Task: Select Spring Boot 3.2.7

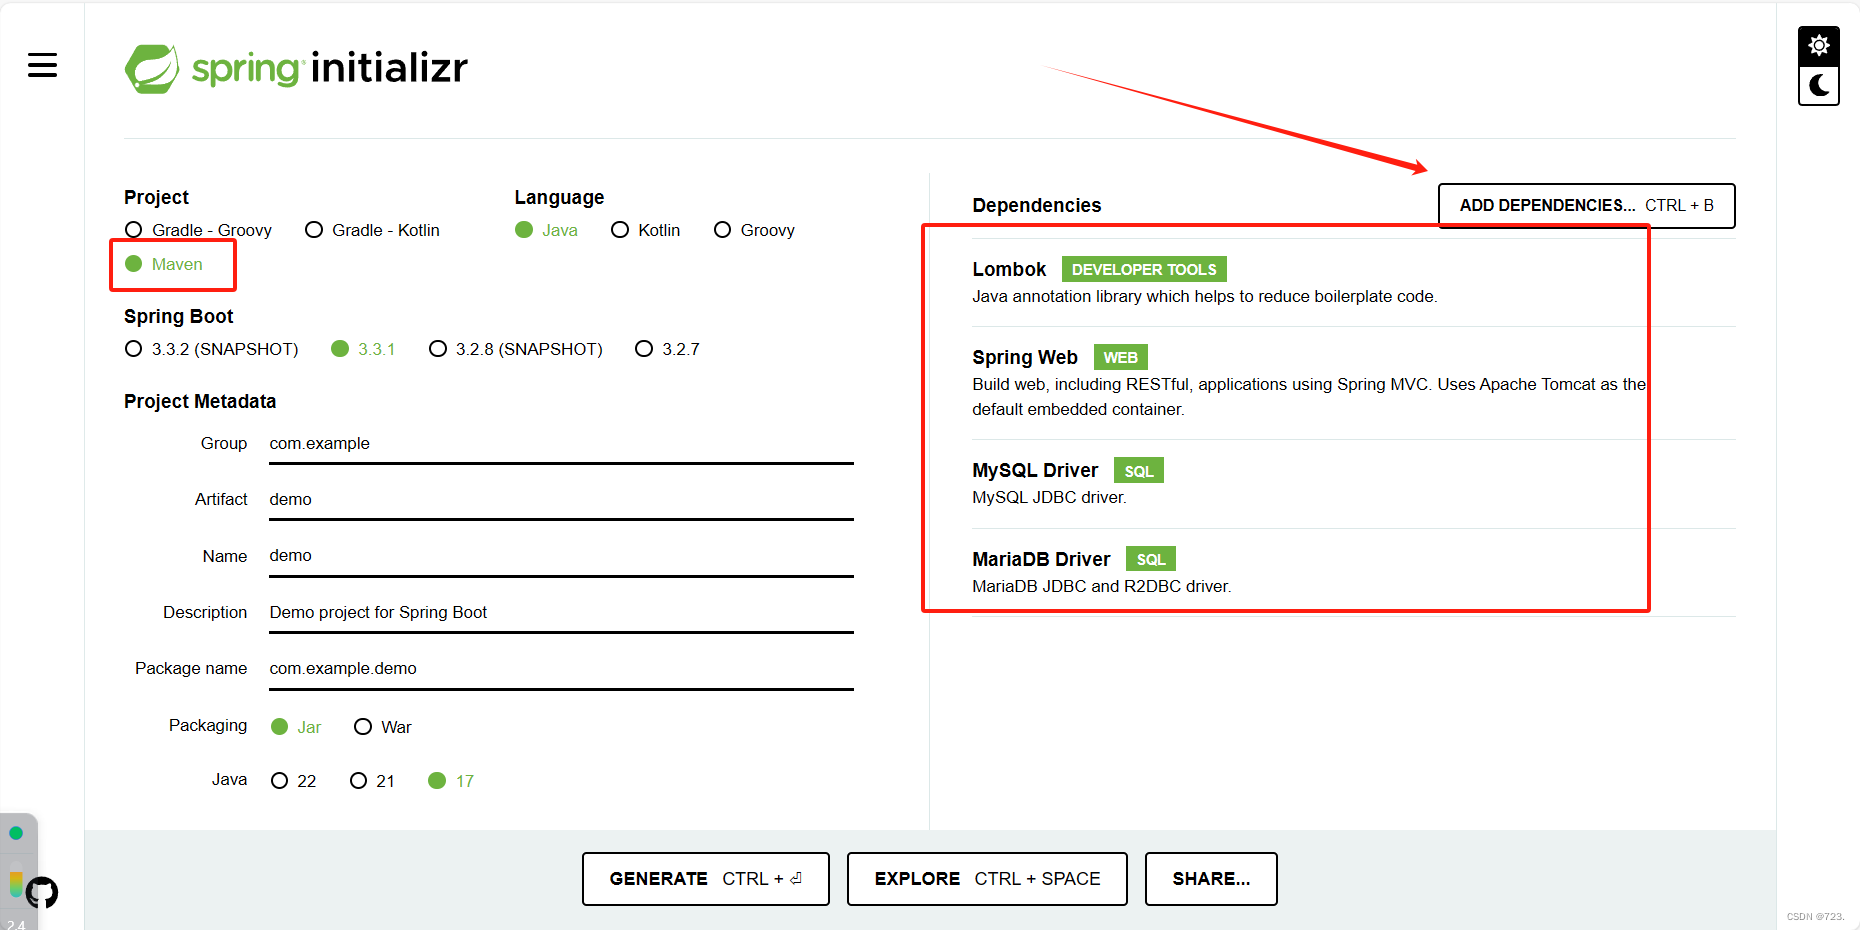Action: point(667,349)
